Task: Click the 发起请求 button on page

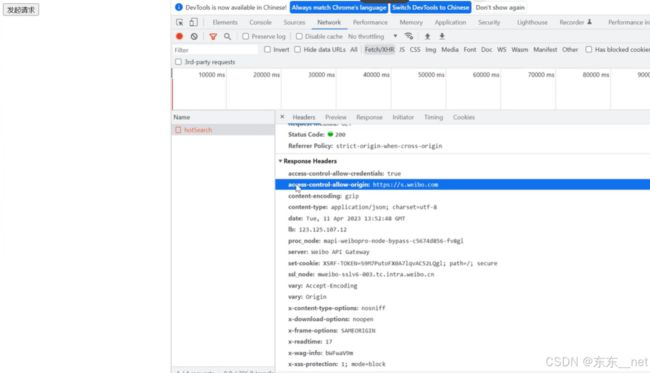Action: tap(21, 10)
